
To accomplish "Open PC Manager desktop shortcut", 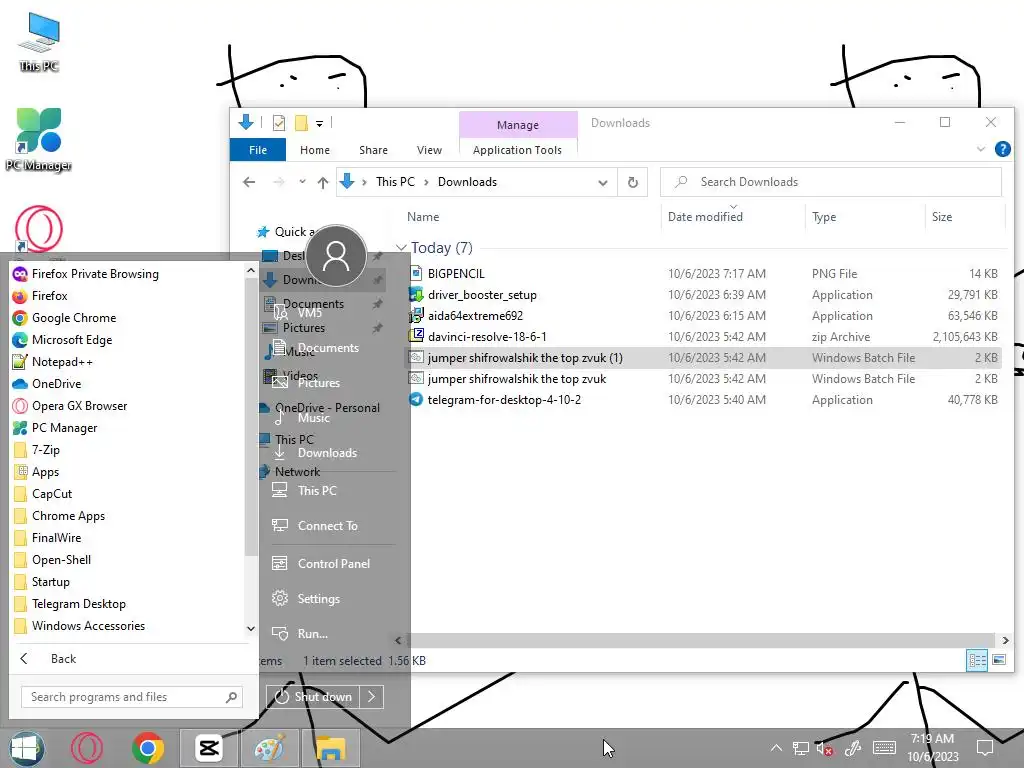I will point(39,139).
